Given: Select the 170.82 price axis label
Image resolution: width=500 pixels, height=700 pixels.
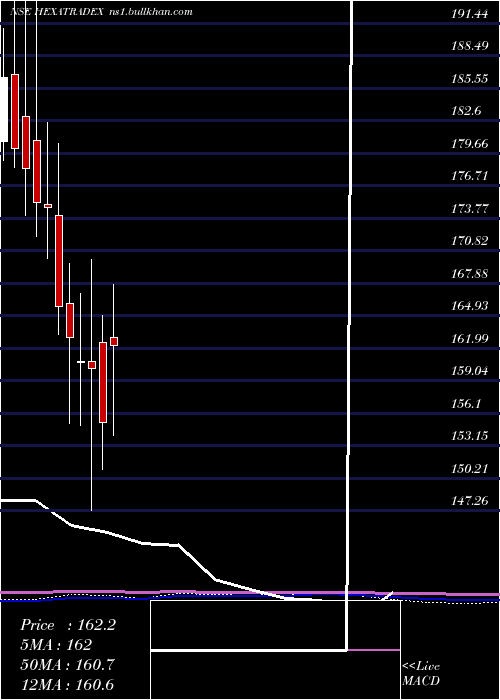Looking at the screenshot, I should pyautogui.click(x=469, y=242).
